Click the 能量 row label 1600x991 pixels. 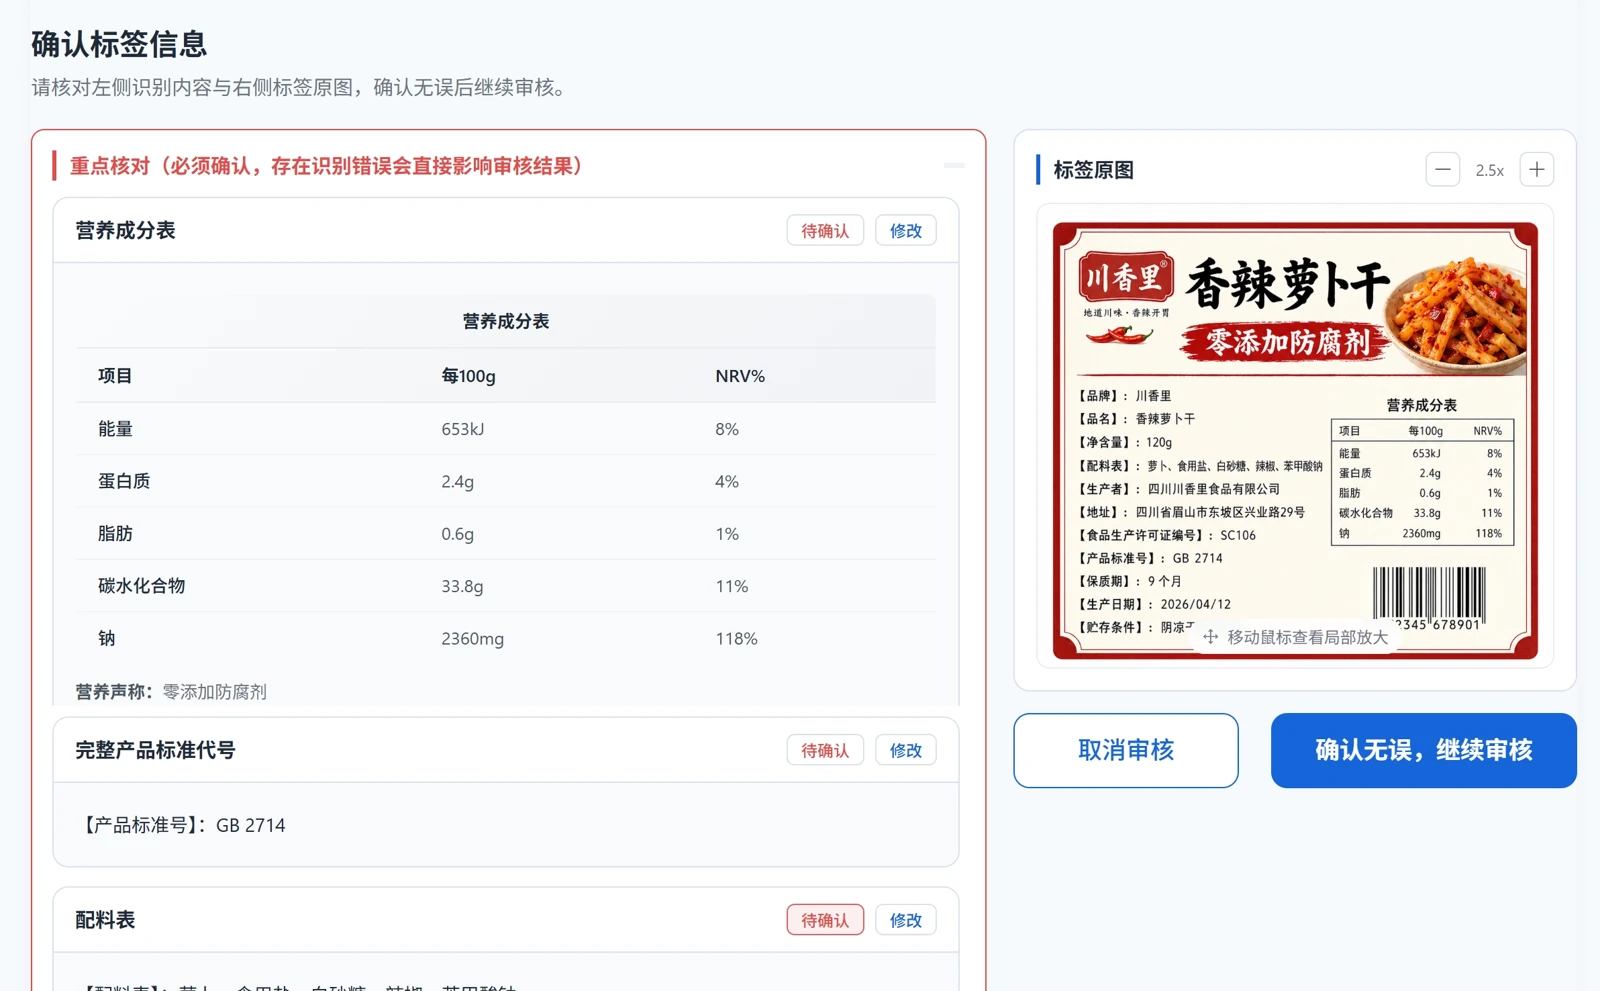tap(115, 429)
